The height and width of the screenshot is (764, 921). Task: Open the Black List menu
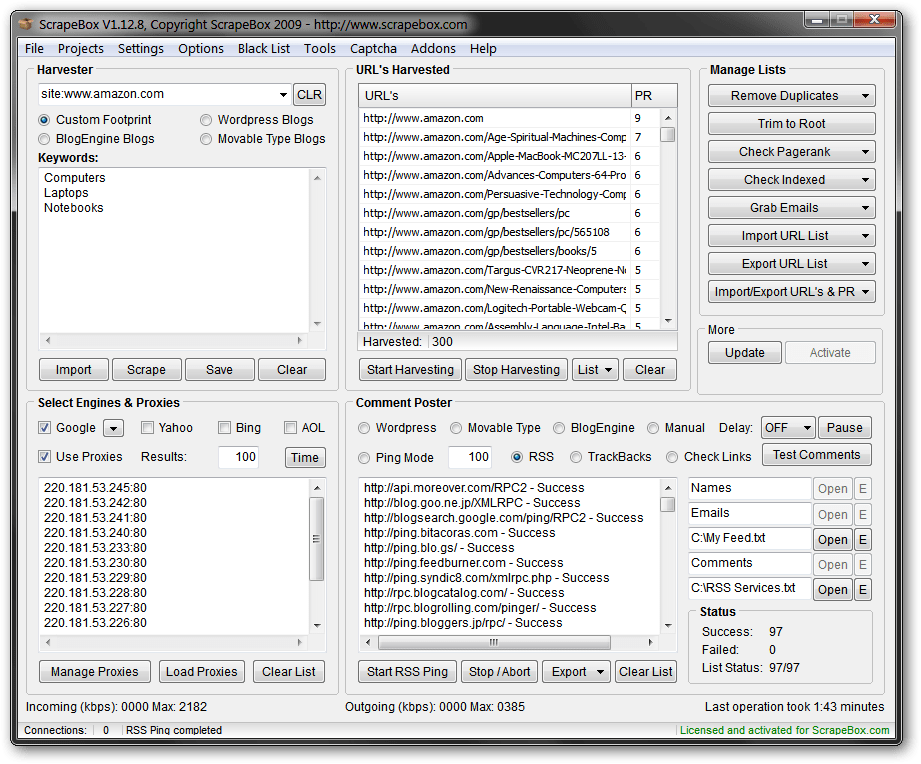(264, 49)
